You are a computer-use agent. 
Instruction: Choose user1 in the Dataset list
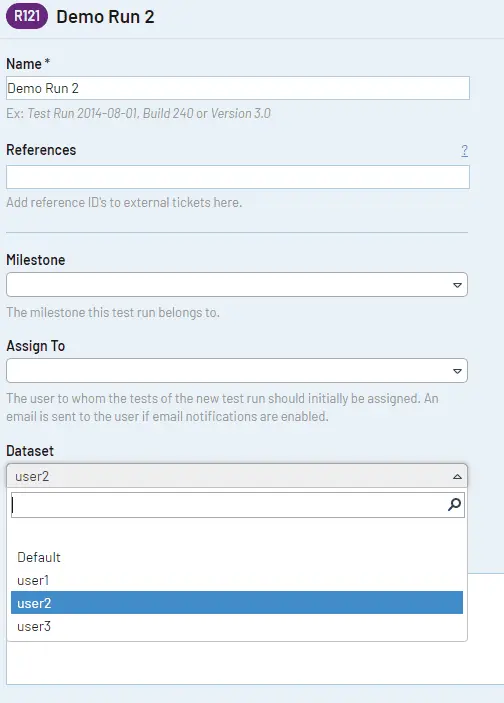(x=237, y=580)
